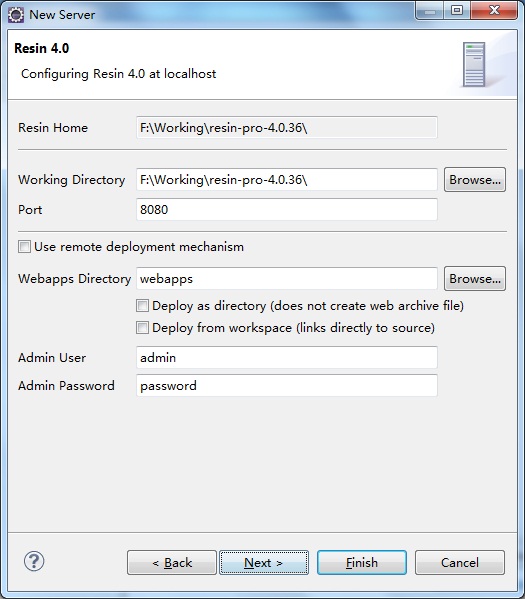The width and height of the screenshot is (525, 599).
Task: Check Deploy from workspace option
Action: coord(142,328)
